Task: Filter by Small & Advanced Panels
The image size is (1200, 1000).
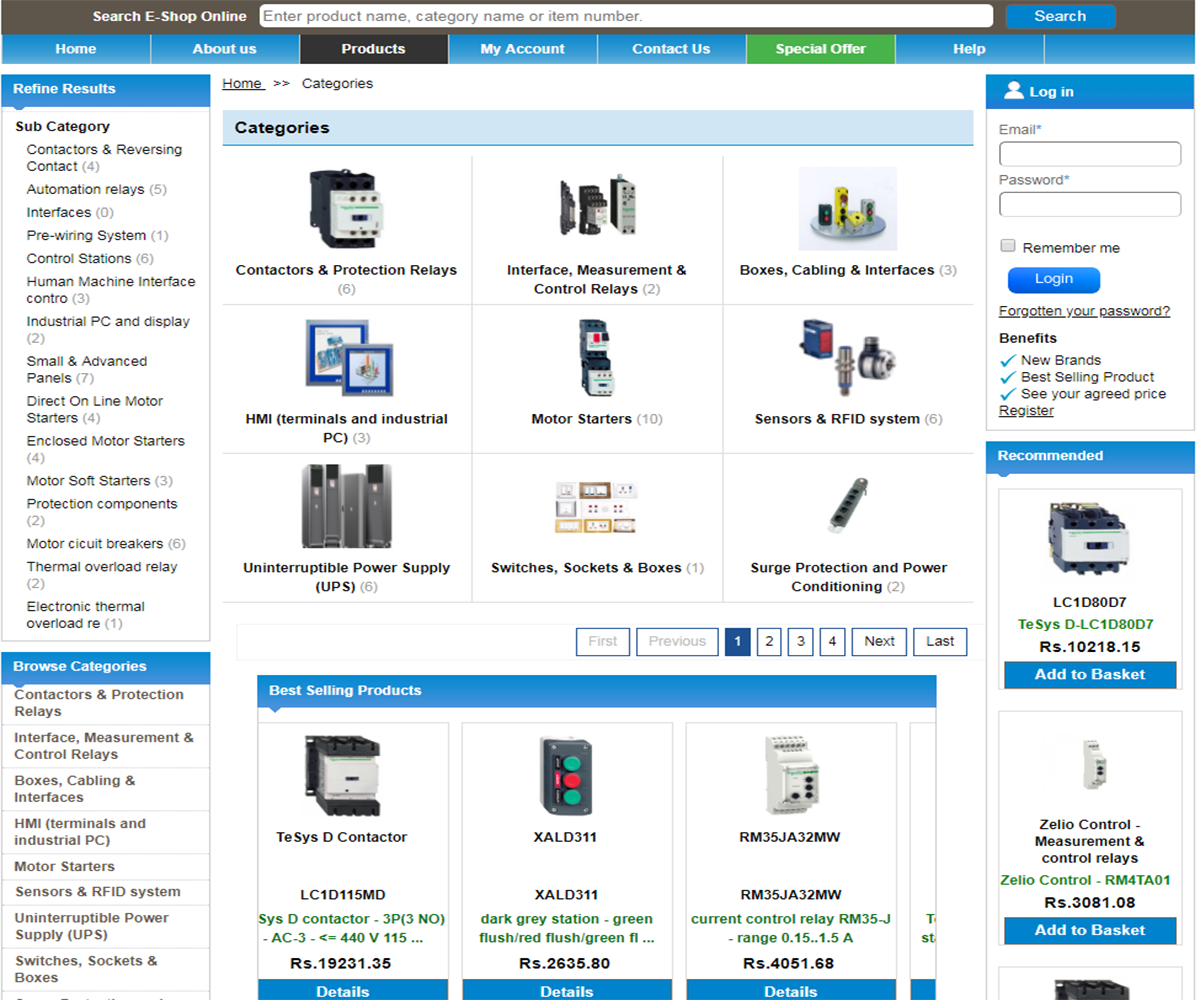Action: [87, 370]
